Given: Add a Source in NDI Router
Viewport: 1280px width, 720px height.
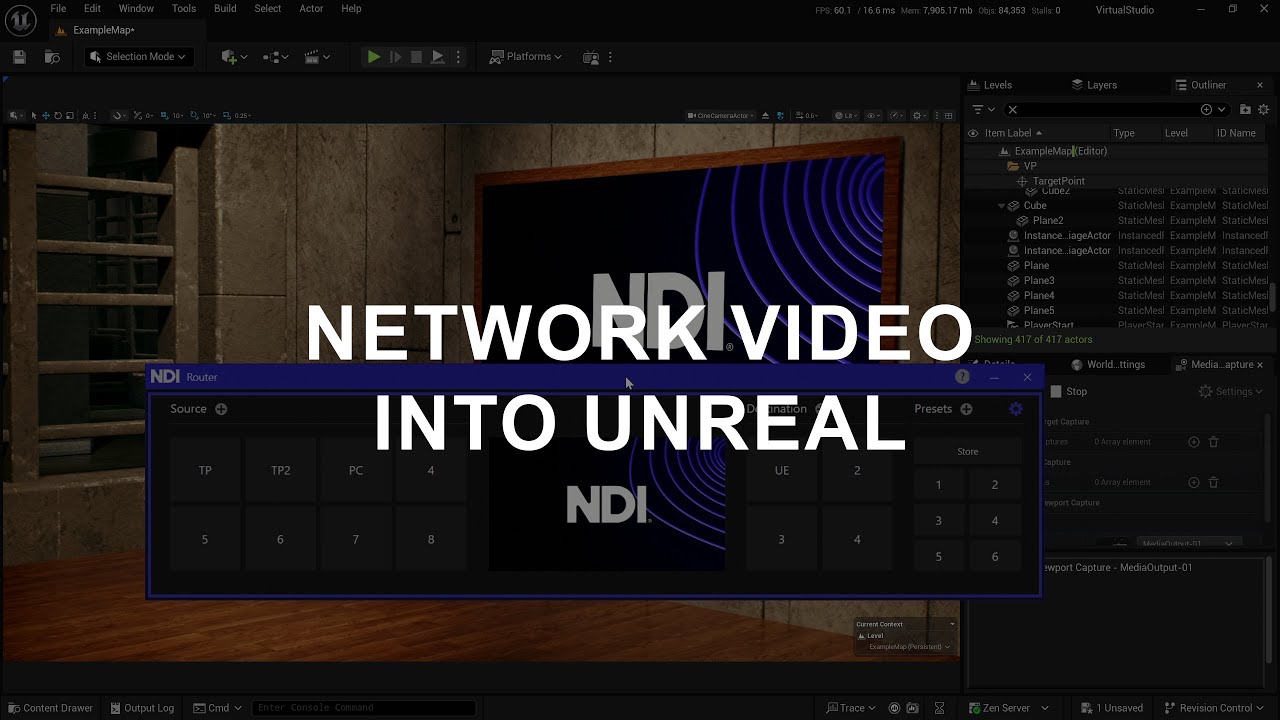Looking at the screenshot, I should [221, 409].
